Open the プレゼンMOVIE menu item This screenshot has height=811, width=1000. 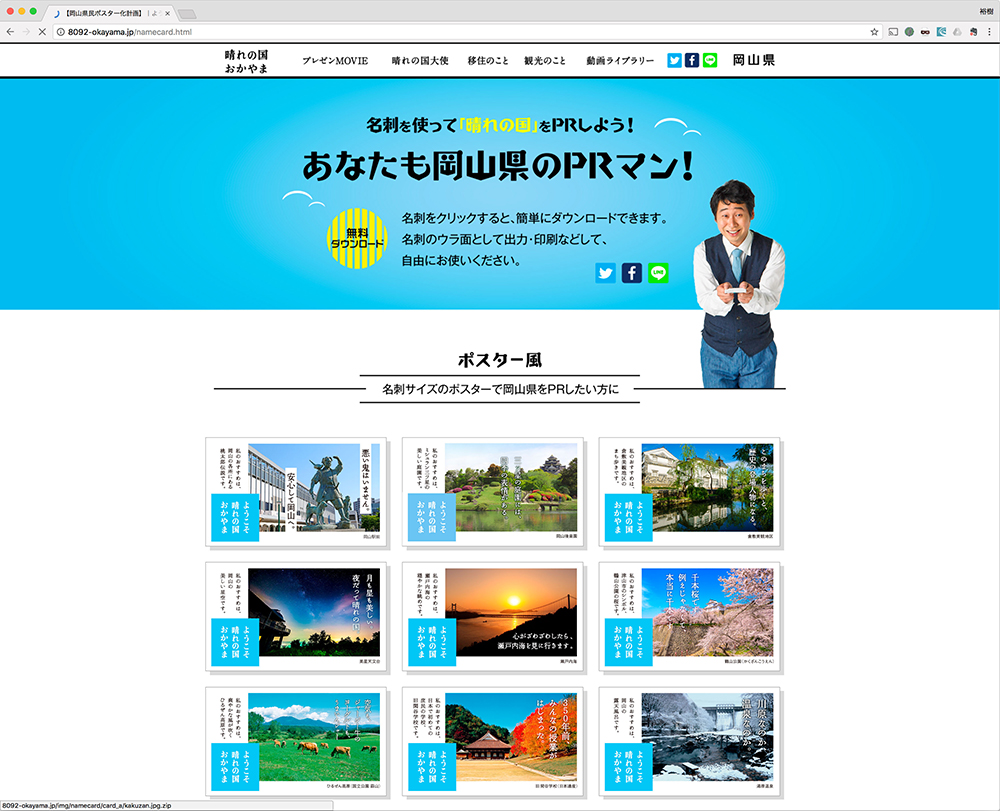tap(335, 61)
